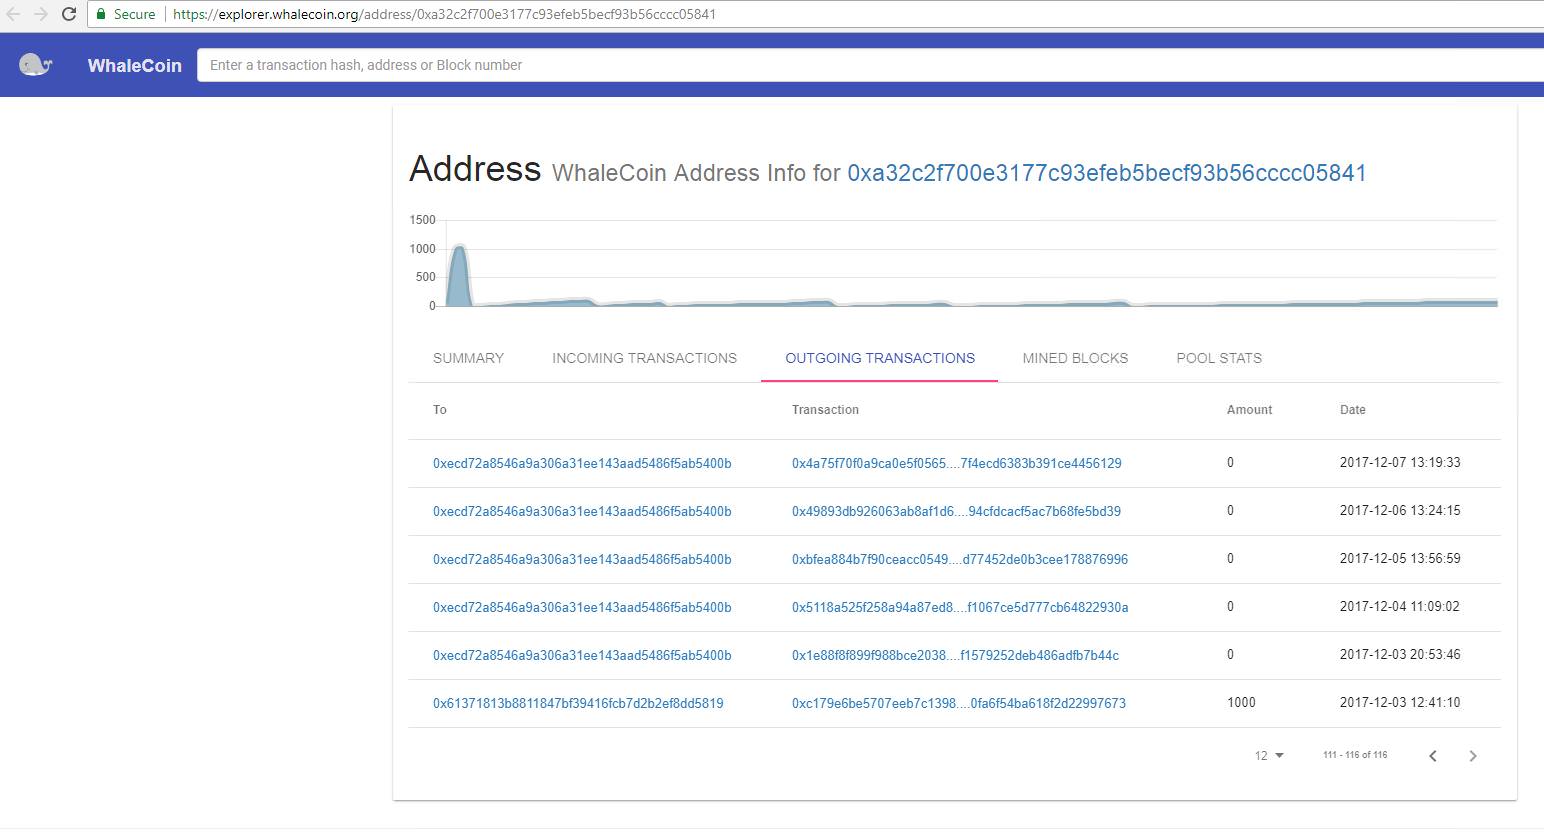The image size is (1544, 839).
Task: Open transaction 0x1e88f8f899f988bce2038...
Action: point(955,655)
